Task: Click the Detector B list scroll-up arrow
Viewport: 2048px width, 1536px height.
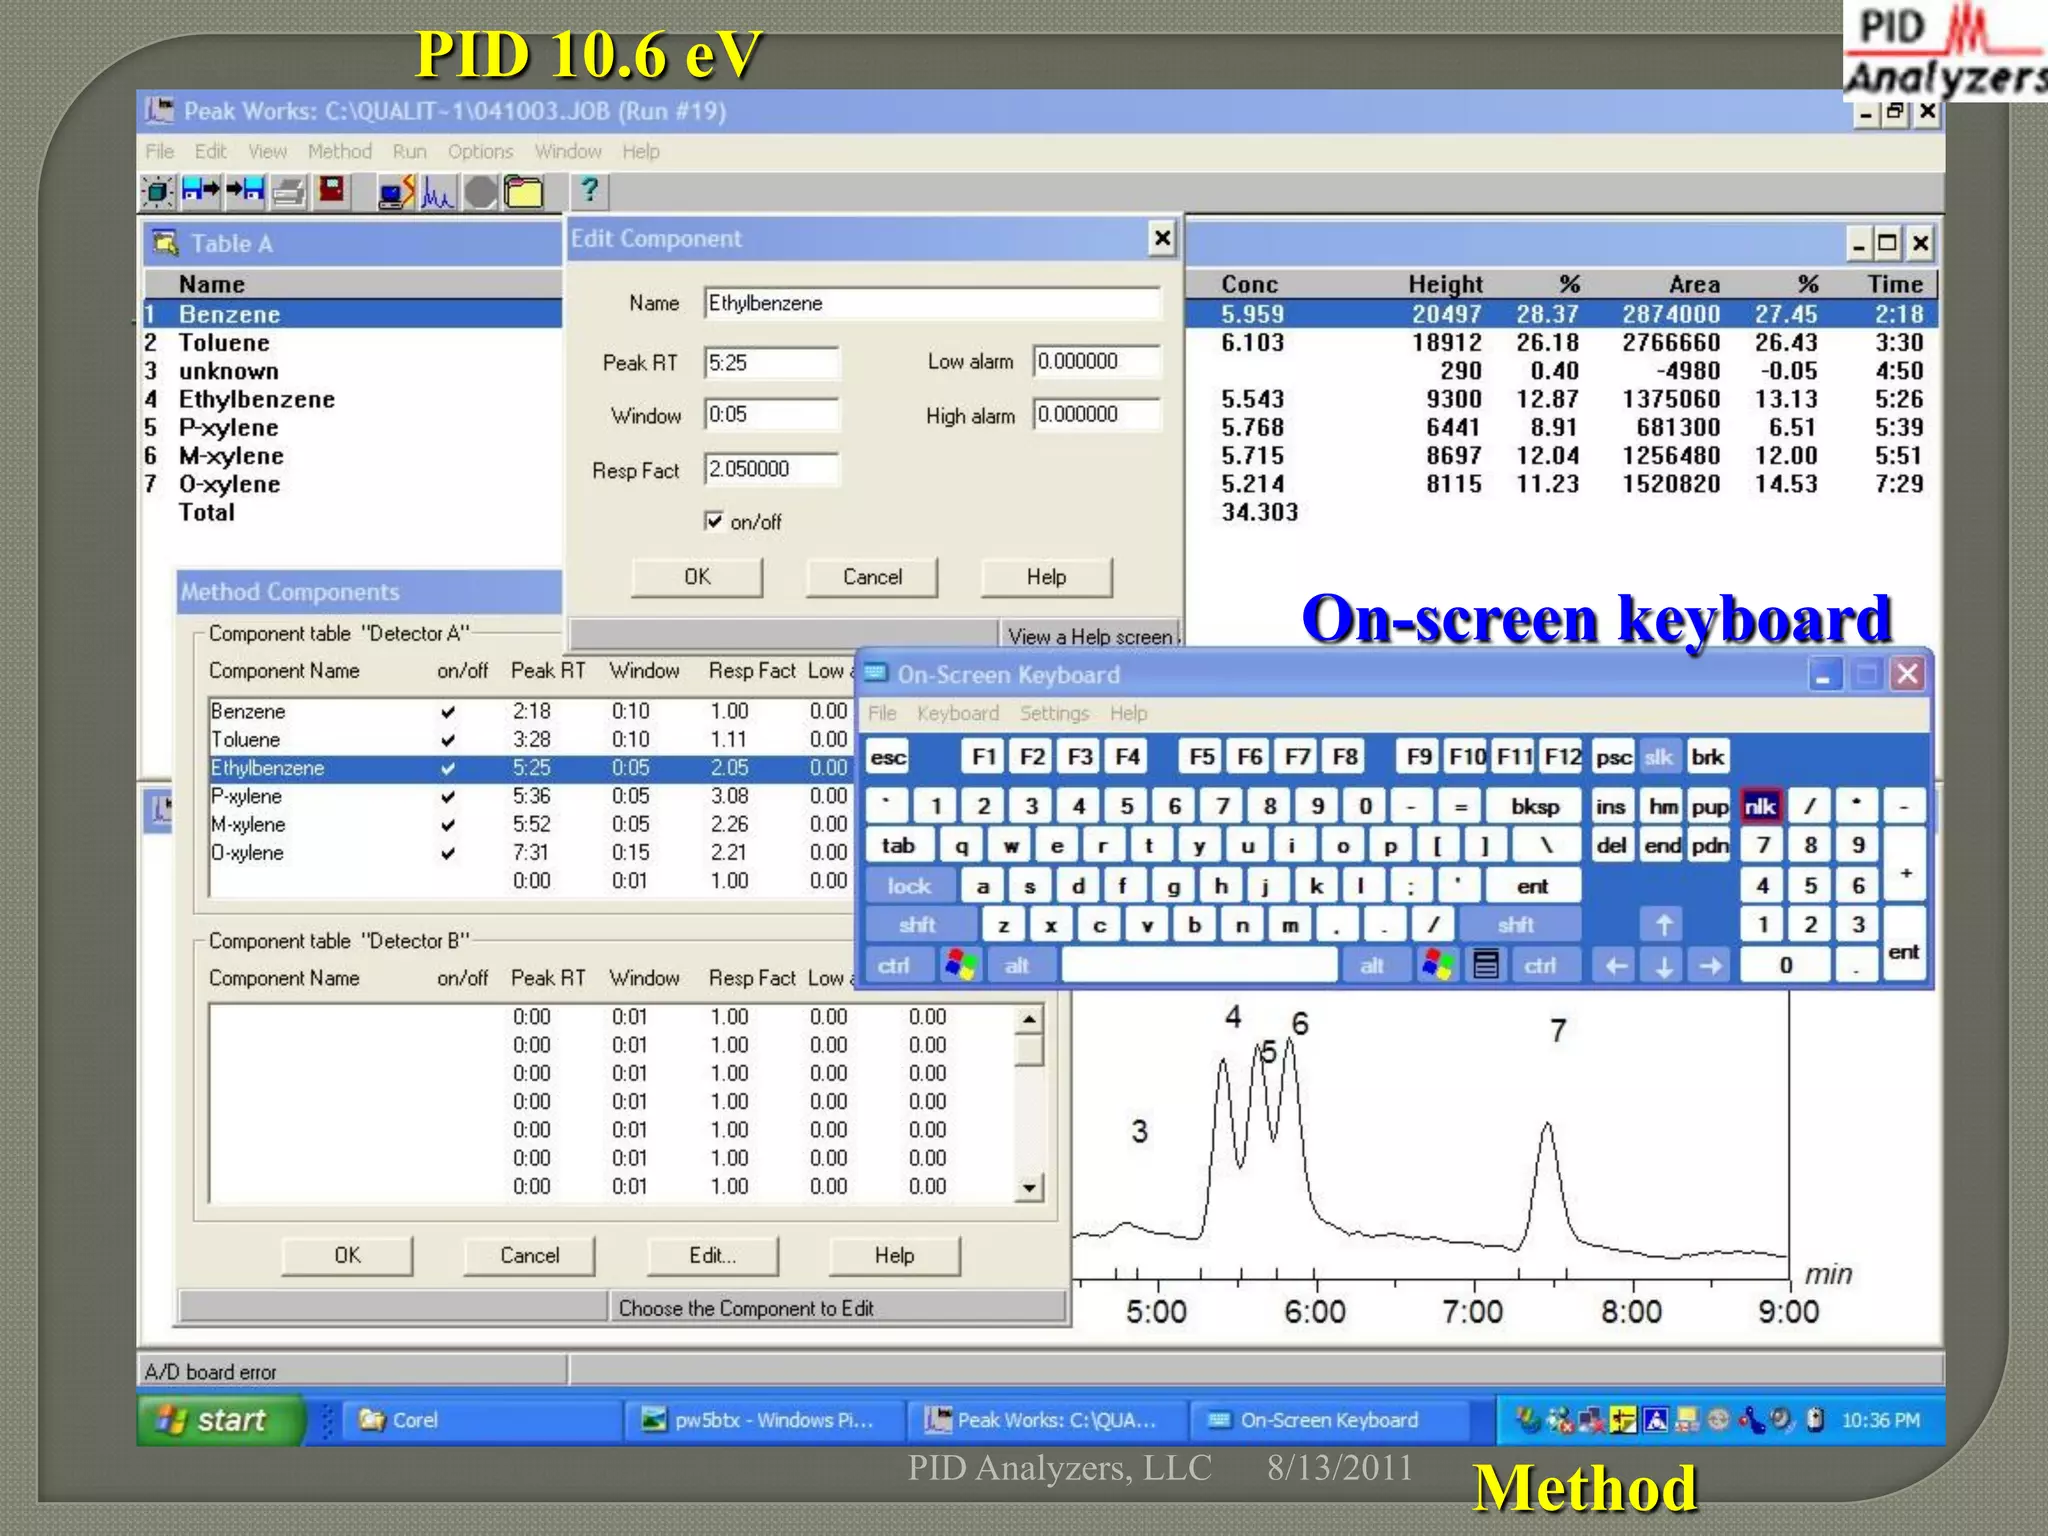Action: (x=1029, y=1019)
